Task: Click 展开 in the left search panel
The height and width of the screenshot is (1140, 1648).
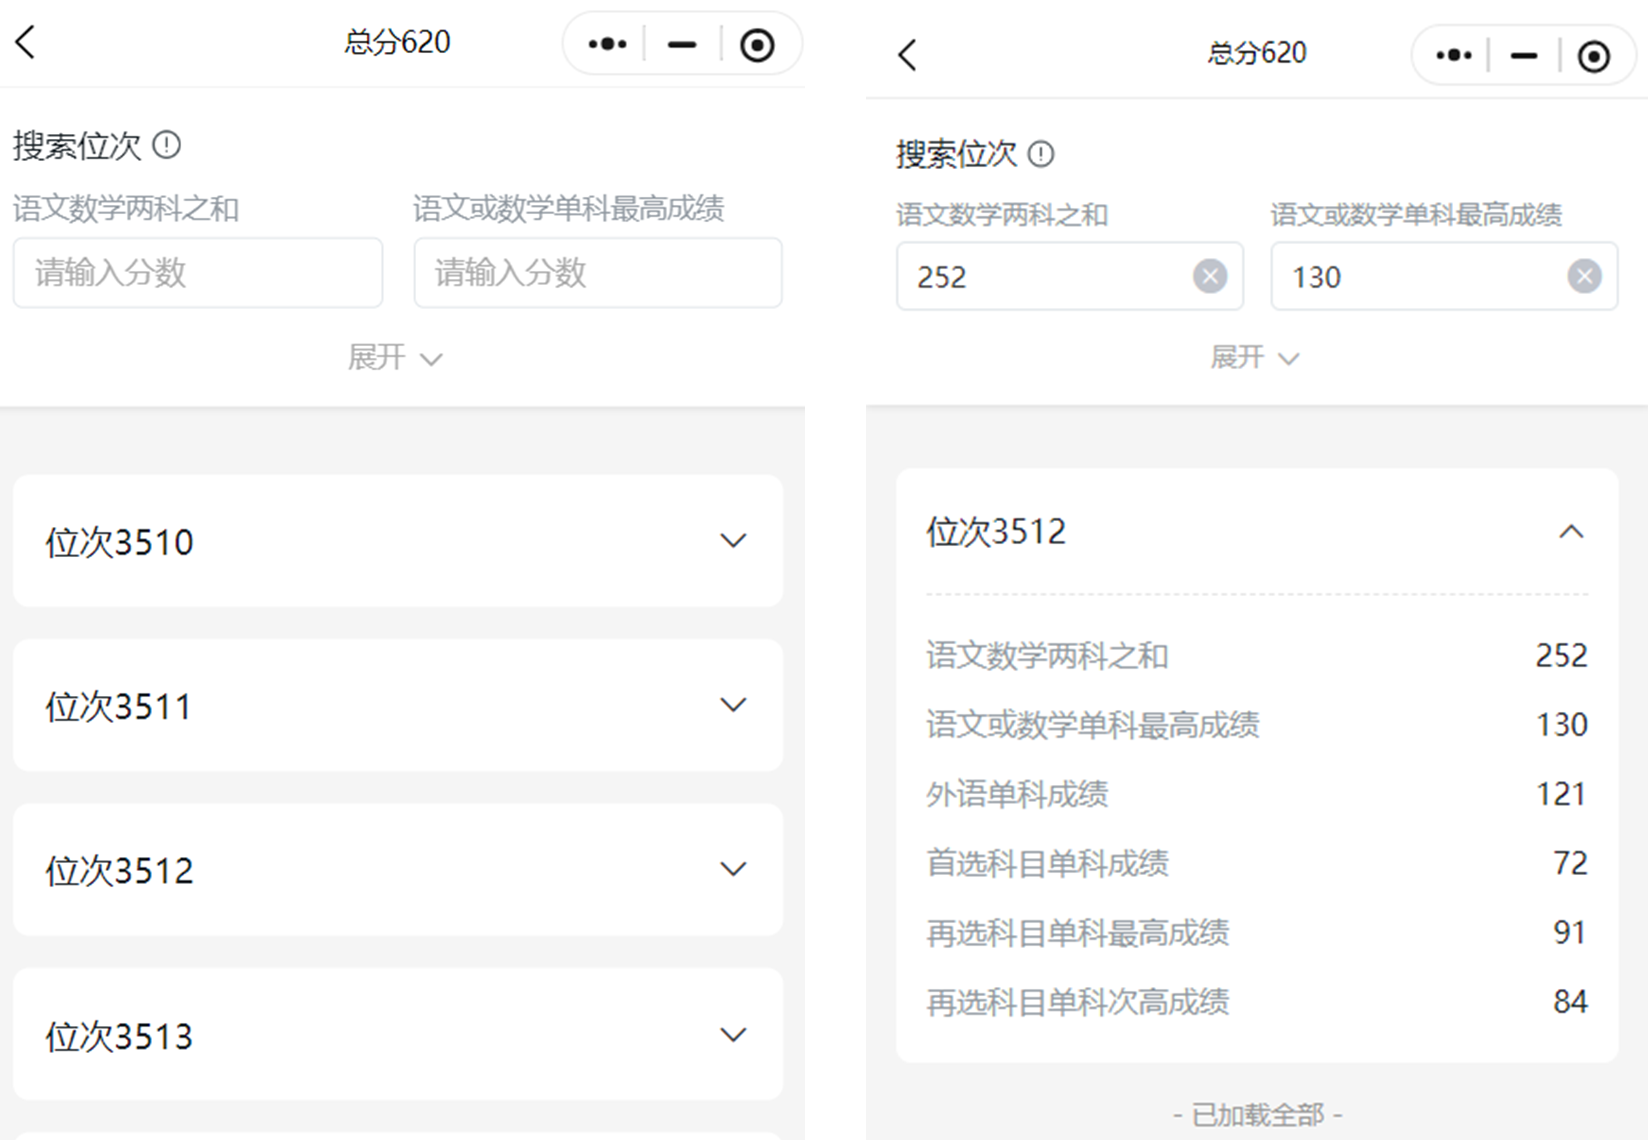Action: point(395,358)
